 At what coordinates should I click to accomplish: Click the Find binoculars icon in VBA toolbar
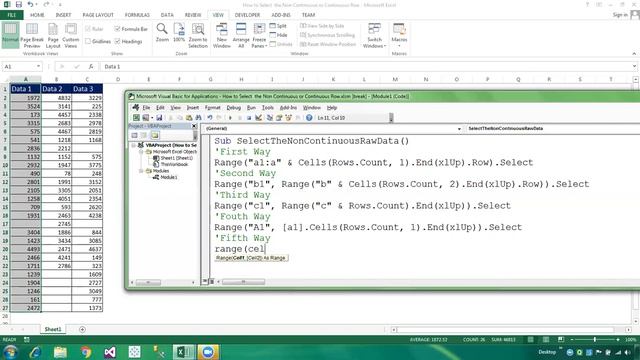(x=198, y=118)
